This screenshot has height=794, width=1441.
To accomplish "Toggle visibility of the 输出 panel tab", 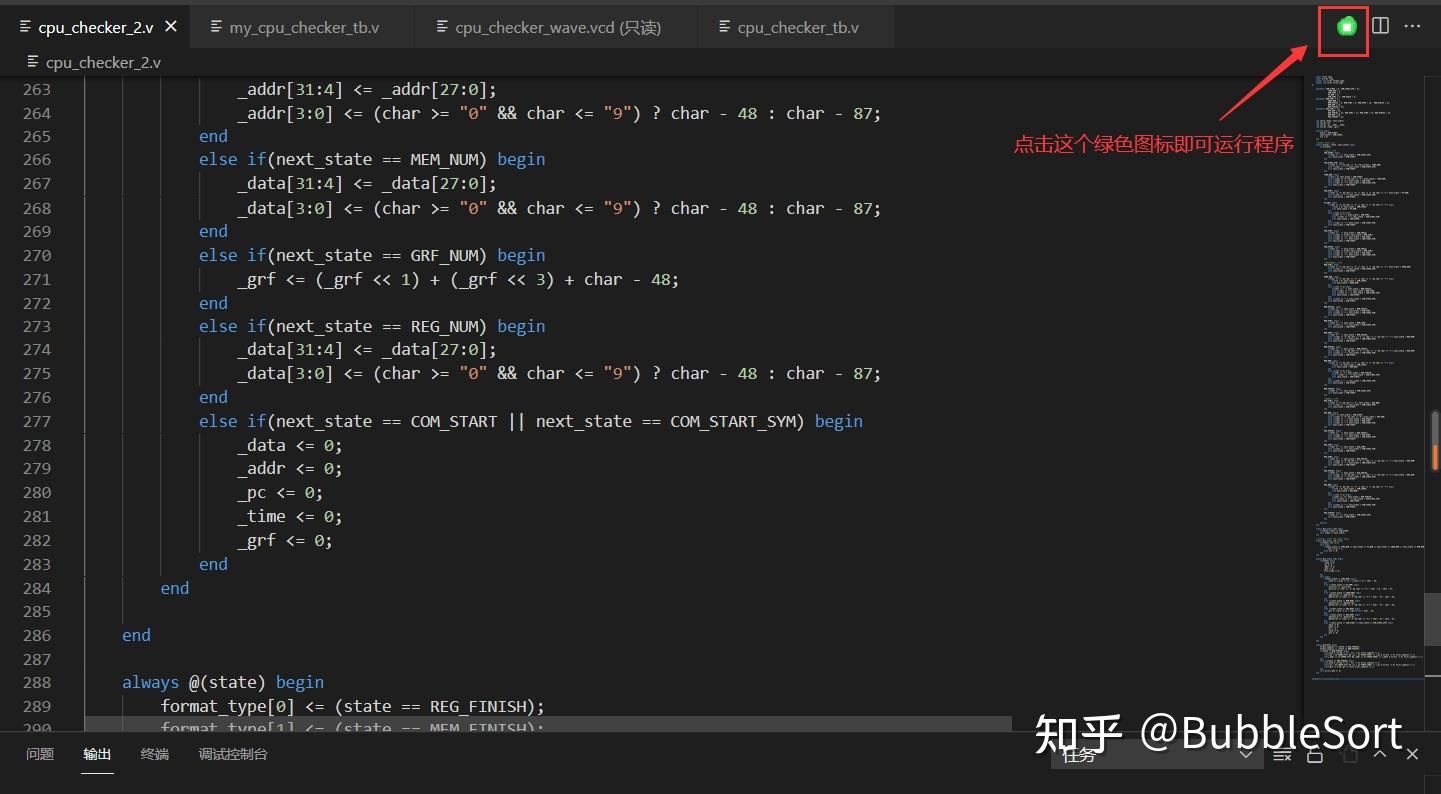I will tap(96, 755).
